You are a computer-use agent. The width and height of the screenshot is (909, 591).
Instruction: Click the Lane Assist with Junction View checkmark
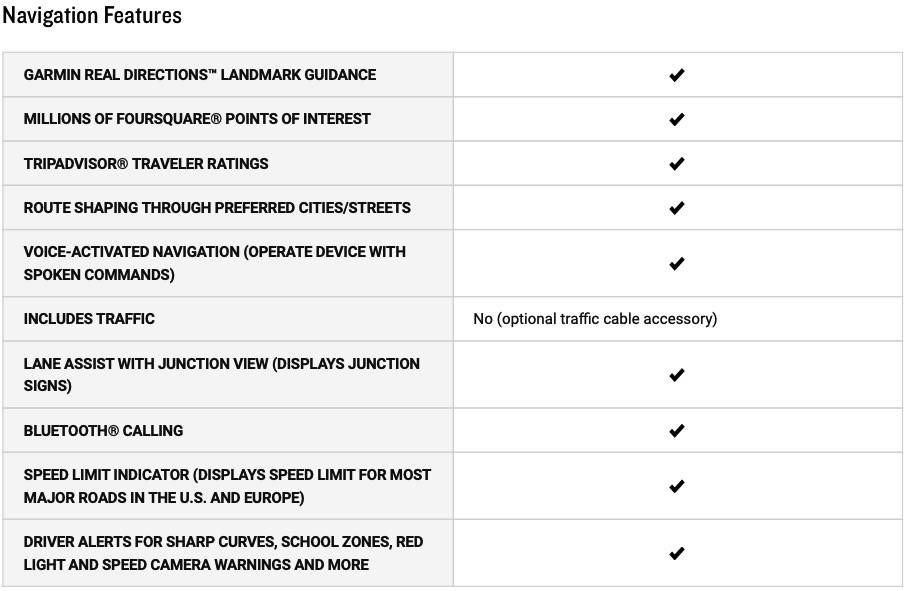click(x=677, y=375)
